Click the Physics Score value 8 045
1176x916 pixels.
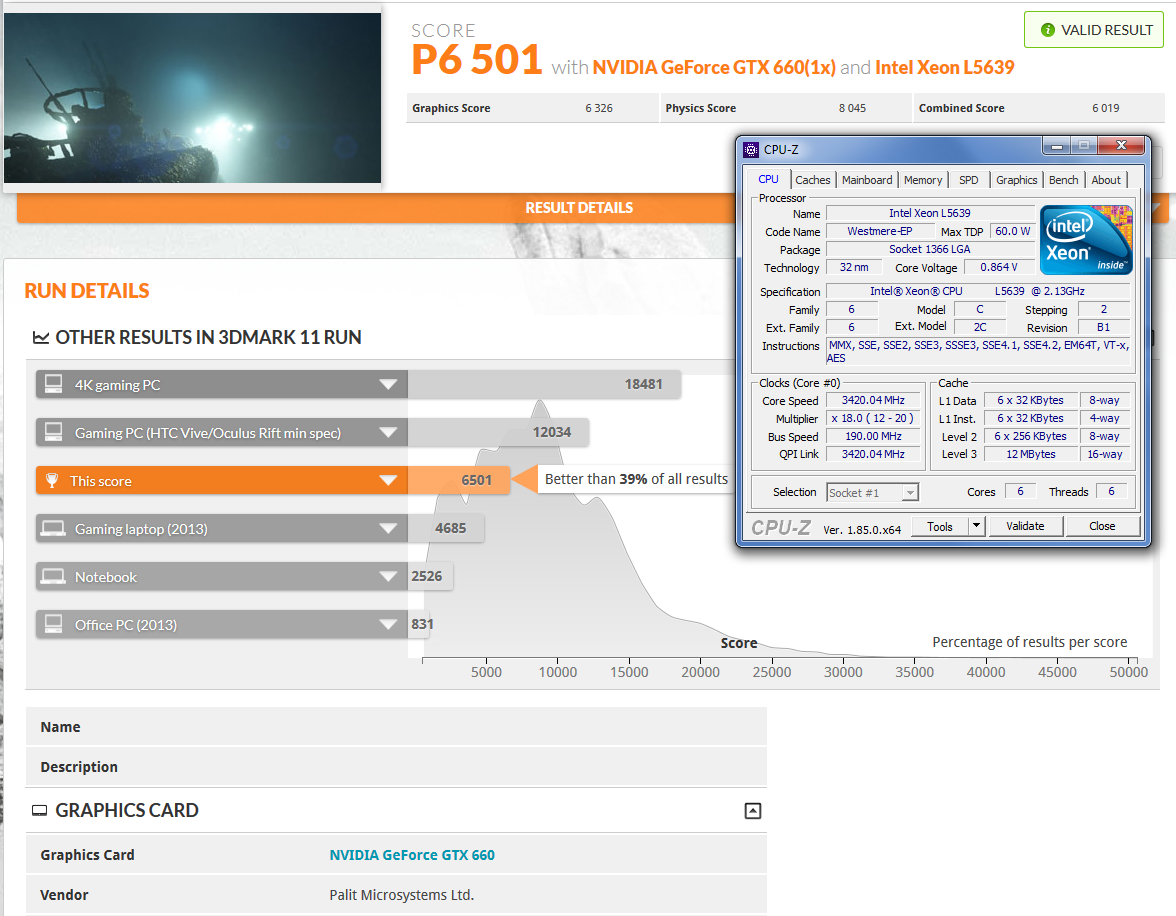(x=852, y=108)
